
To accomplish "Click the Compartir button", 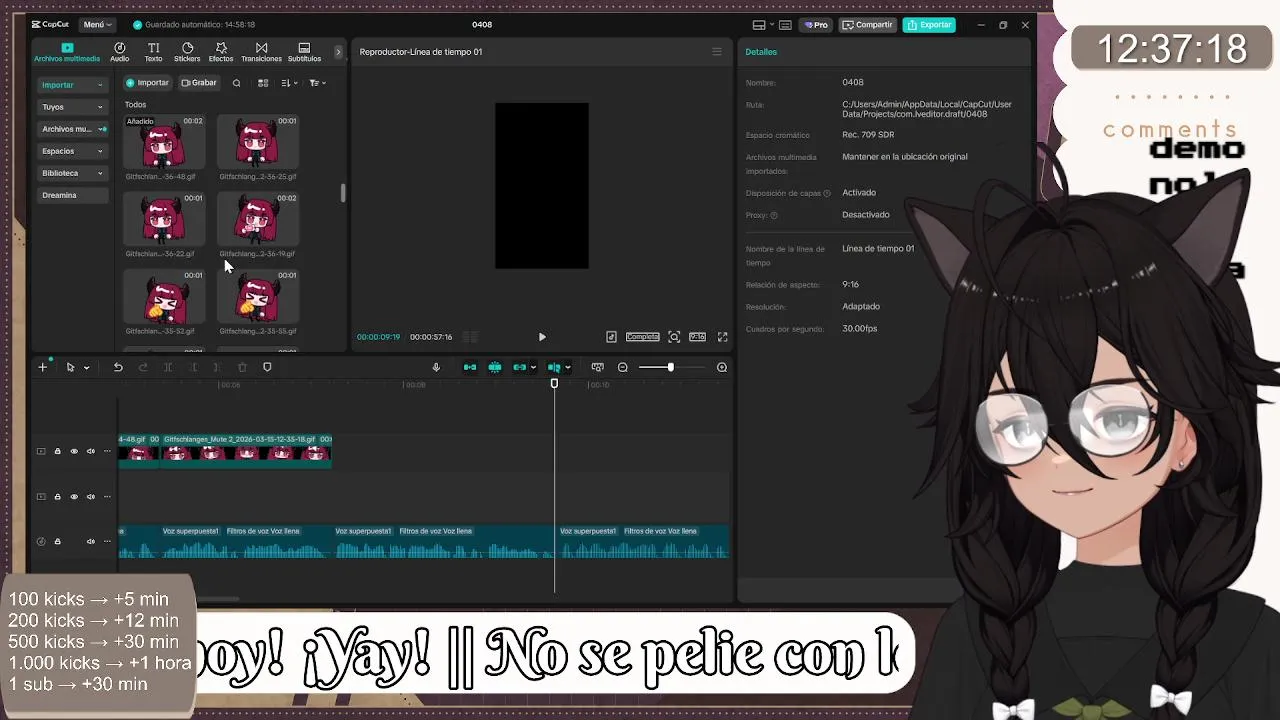I will point(867,24).
